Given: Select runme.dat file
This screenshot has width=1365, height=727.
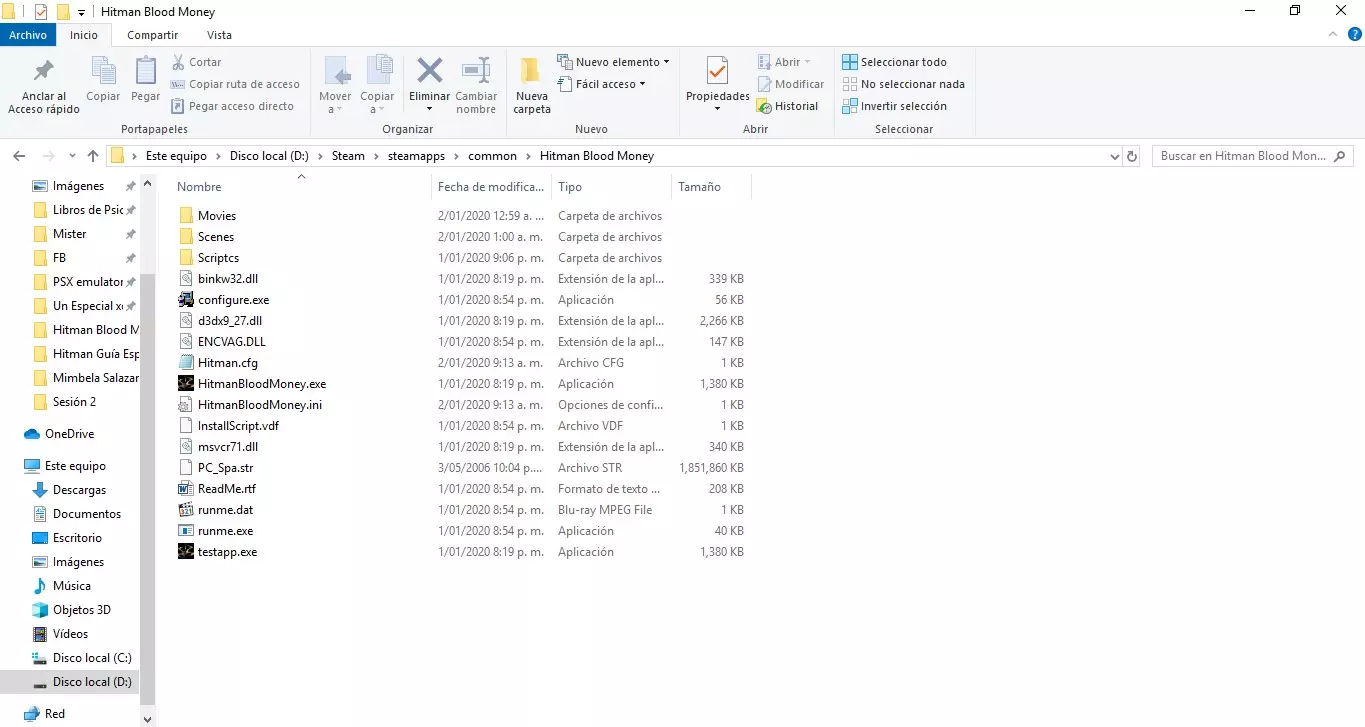Looking at the screenshot, I should (x=225, y=510).
